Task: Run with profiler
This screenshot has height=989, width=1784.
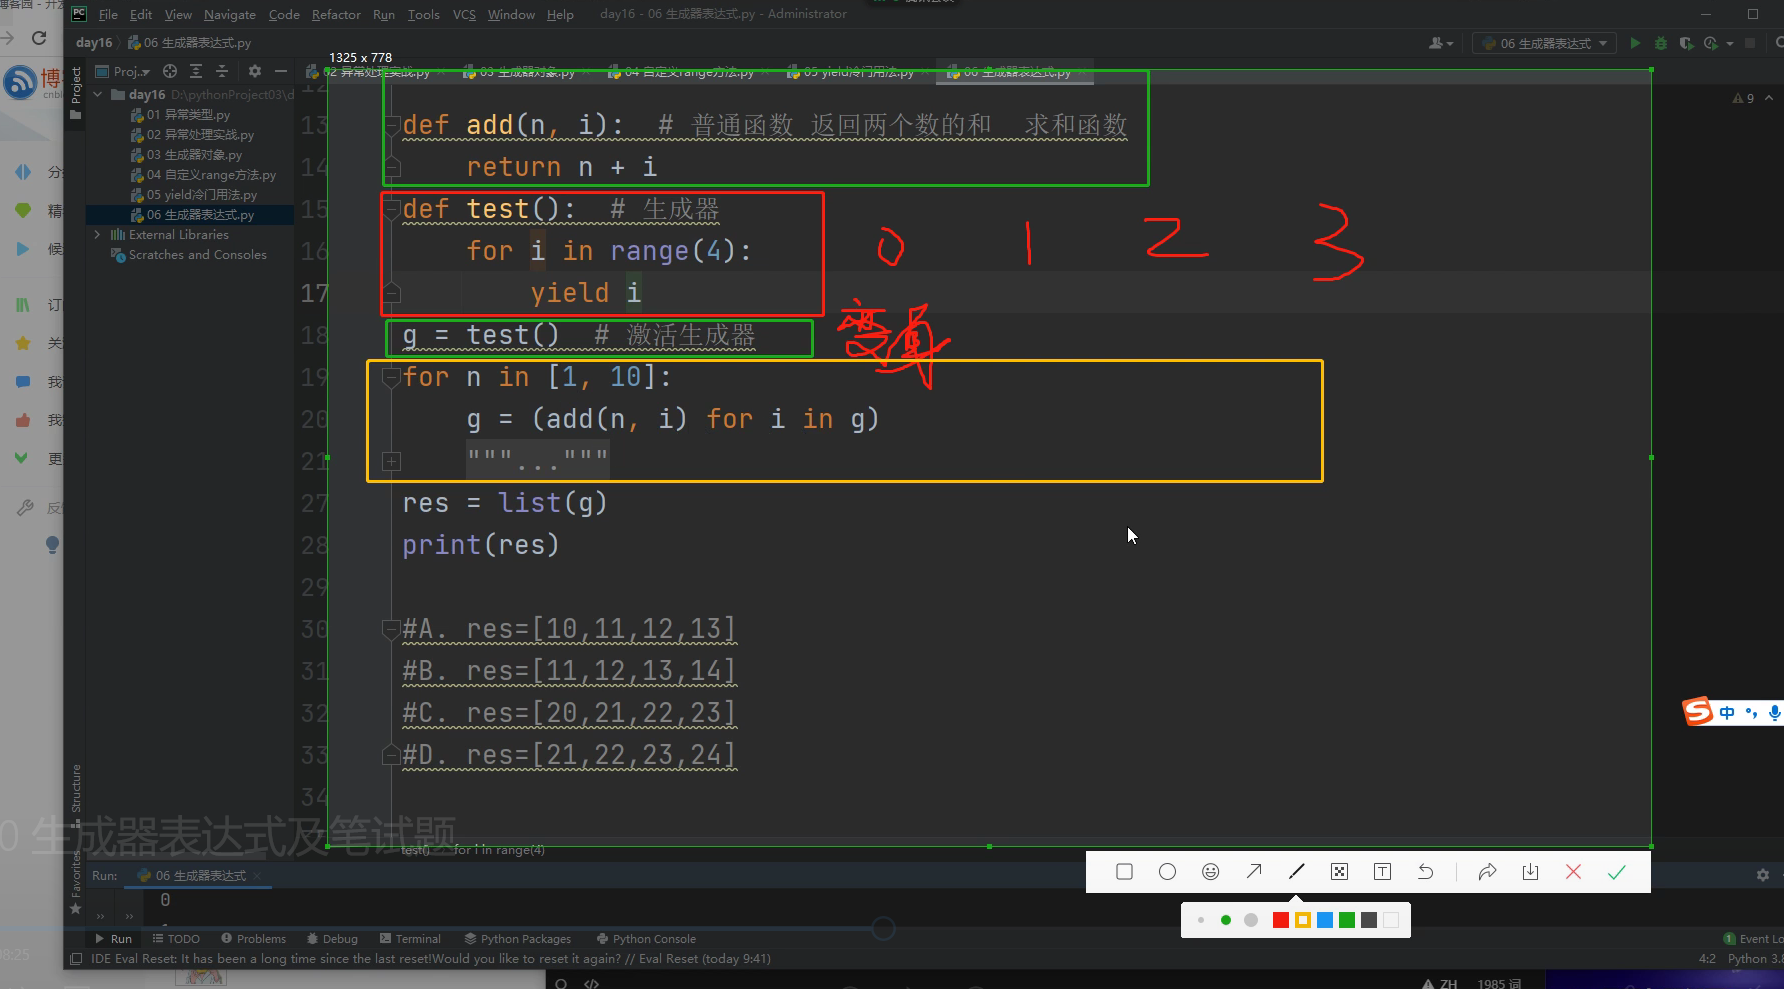Action: [x=1710, y=43]
